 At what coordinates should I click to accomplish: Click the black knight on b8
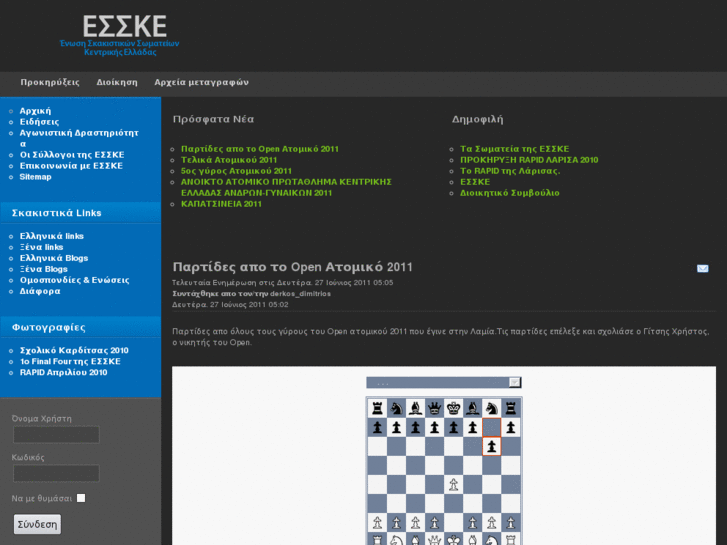pyautogui.click(x=396, y=408)
